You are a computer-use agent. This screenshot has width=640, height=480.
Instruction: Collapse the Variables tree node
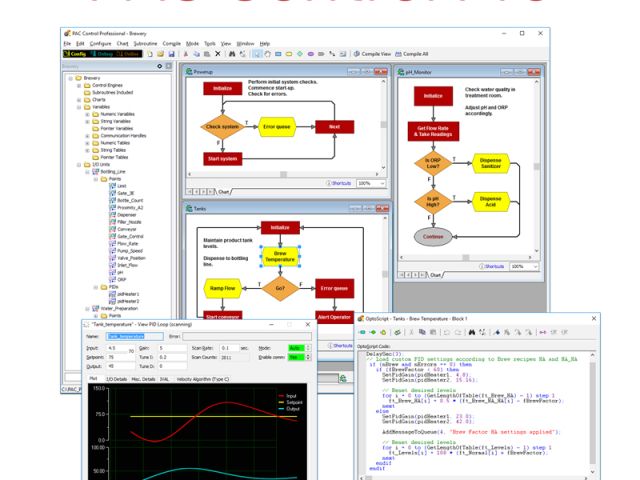[x=77, y=109]
